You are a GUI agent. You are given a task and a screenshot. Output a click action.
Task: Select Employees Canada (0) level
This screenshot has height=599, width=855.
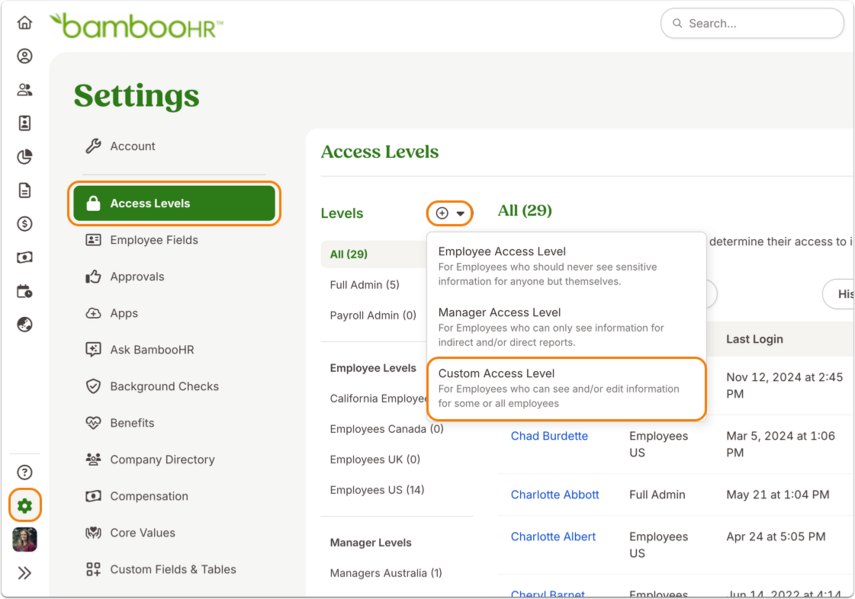pos(387,429)
